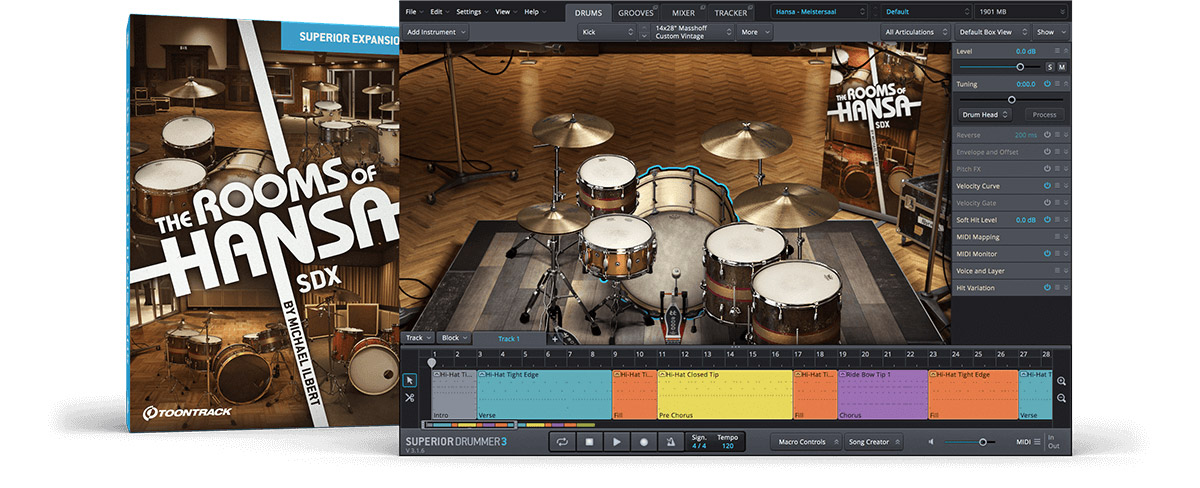Toggle Soft Hit Level power button
Screen dimensions: 1200x488
[1047, 220]
